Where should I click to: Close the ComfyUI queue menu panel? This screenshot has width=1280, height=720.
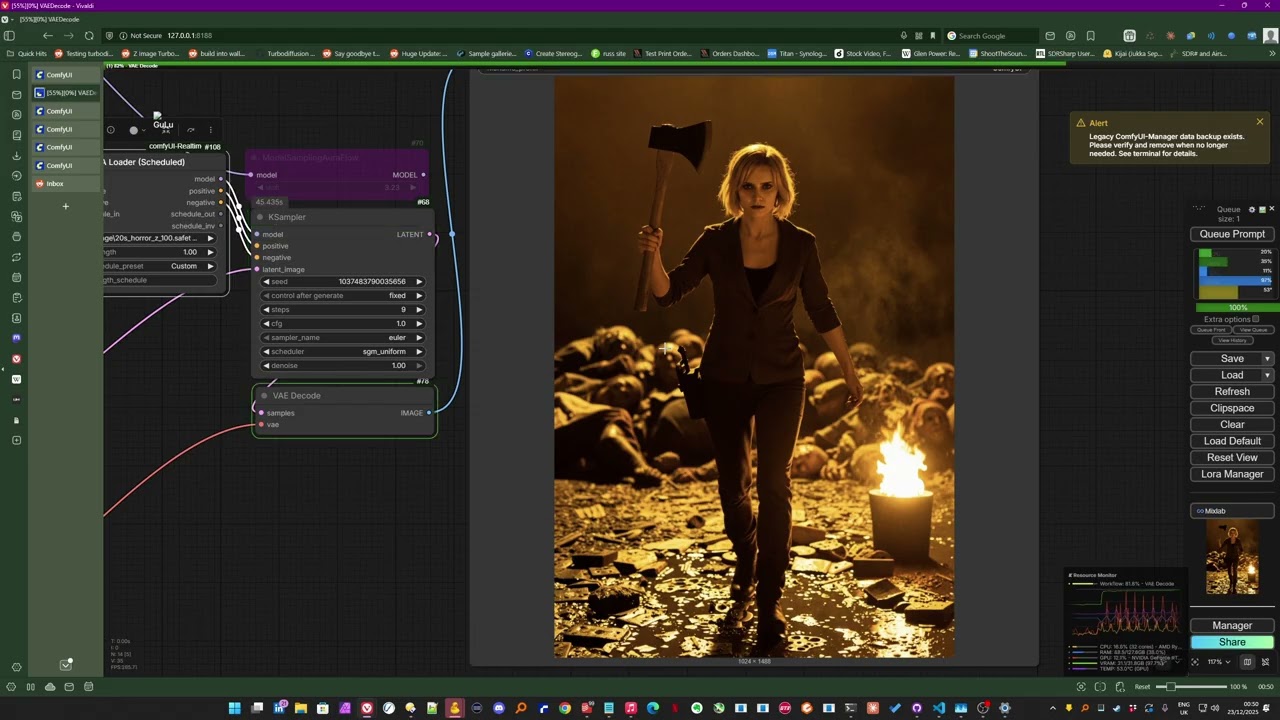click(x=1271, y=209)
